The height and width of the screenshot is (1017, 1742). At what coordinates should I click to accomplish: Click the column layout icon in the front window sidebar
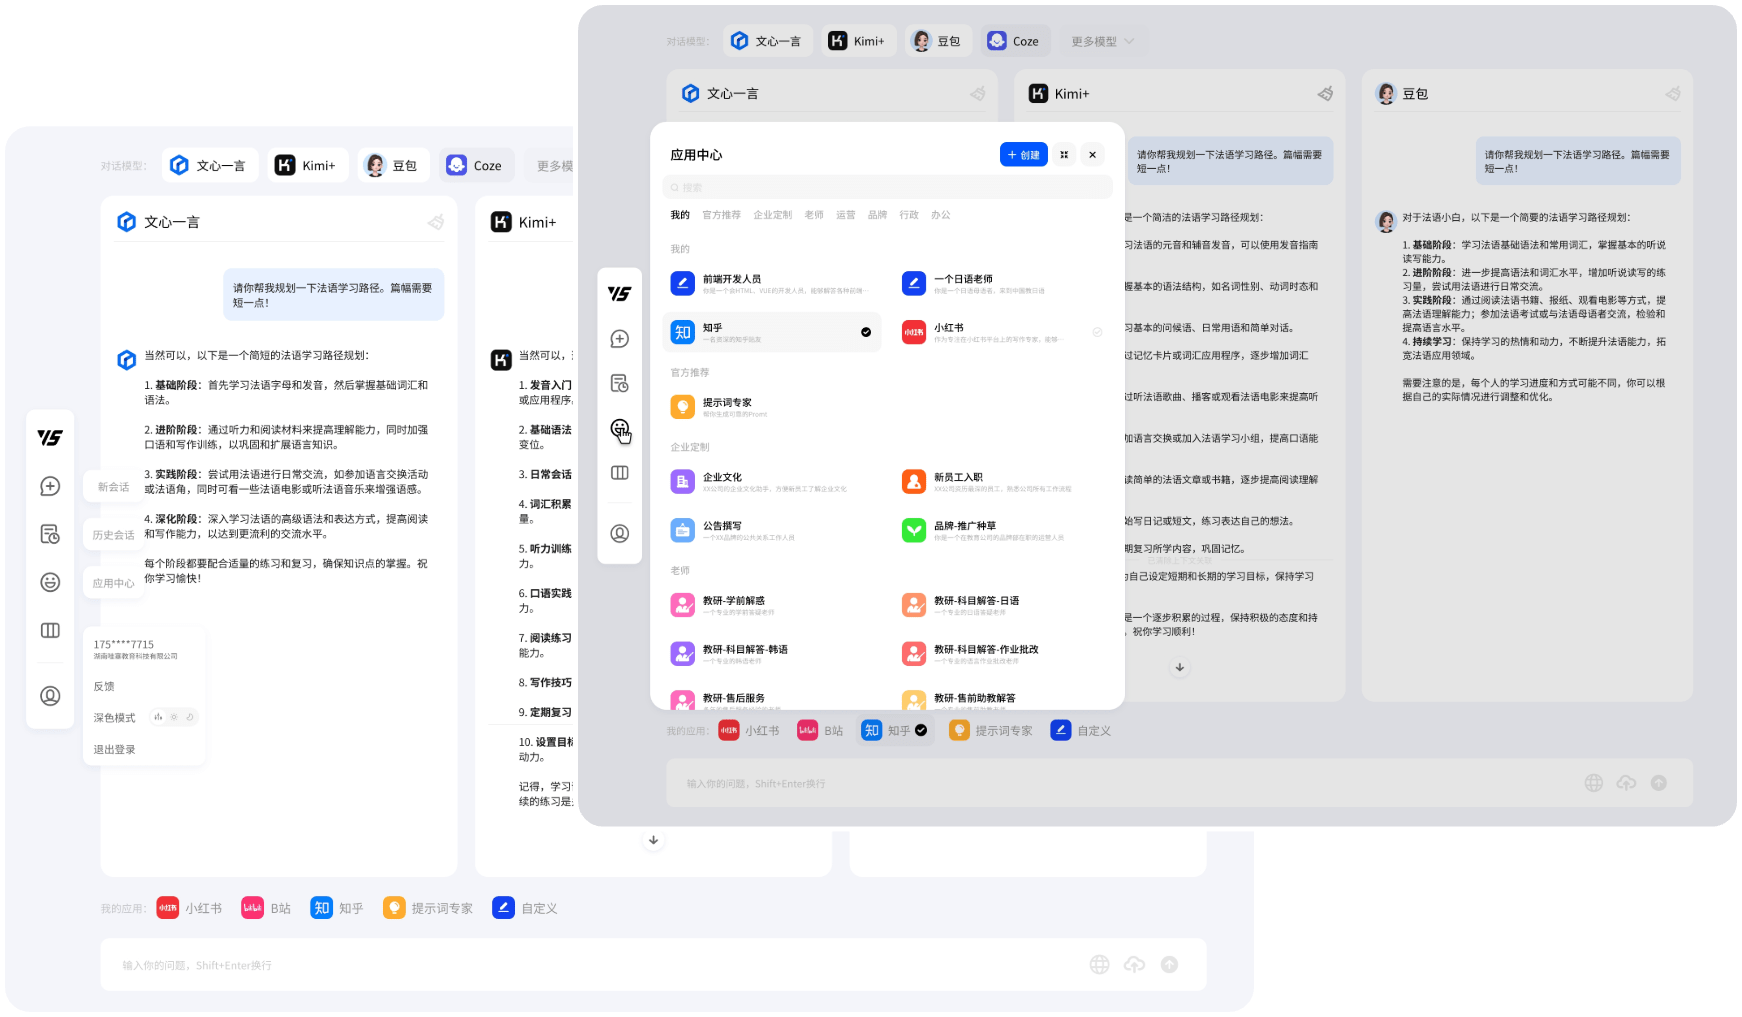(x=620, y=473)
